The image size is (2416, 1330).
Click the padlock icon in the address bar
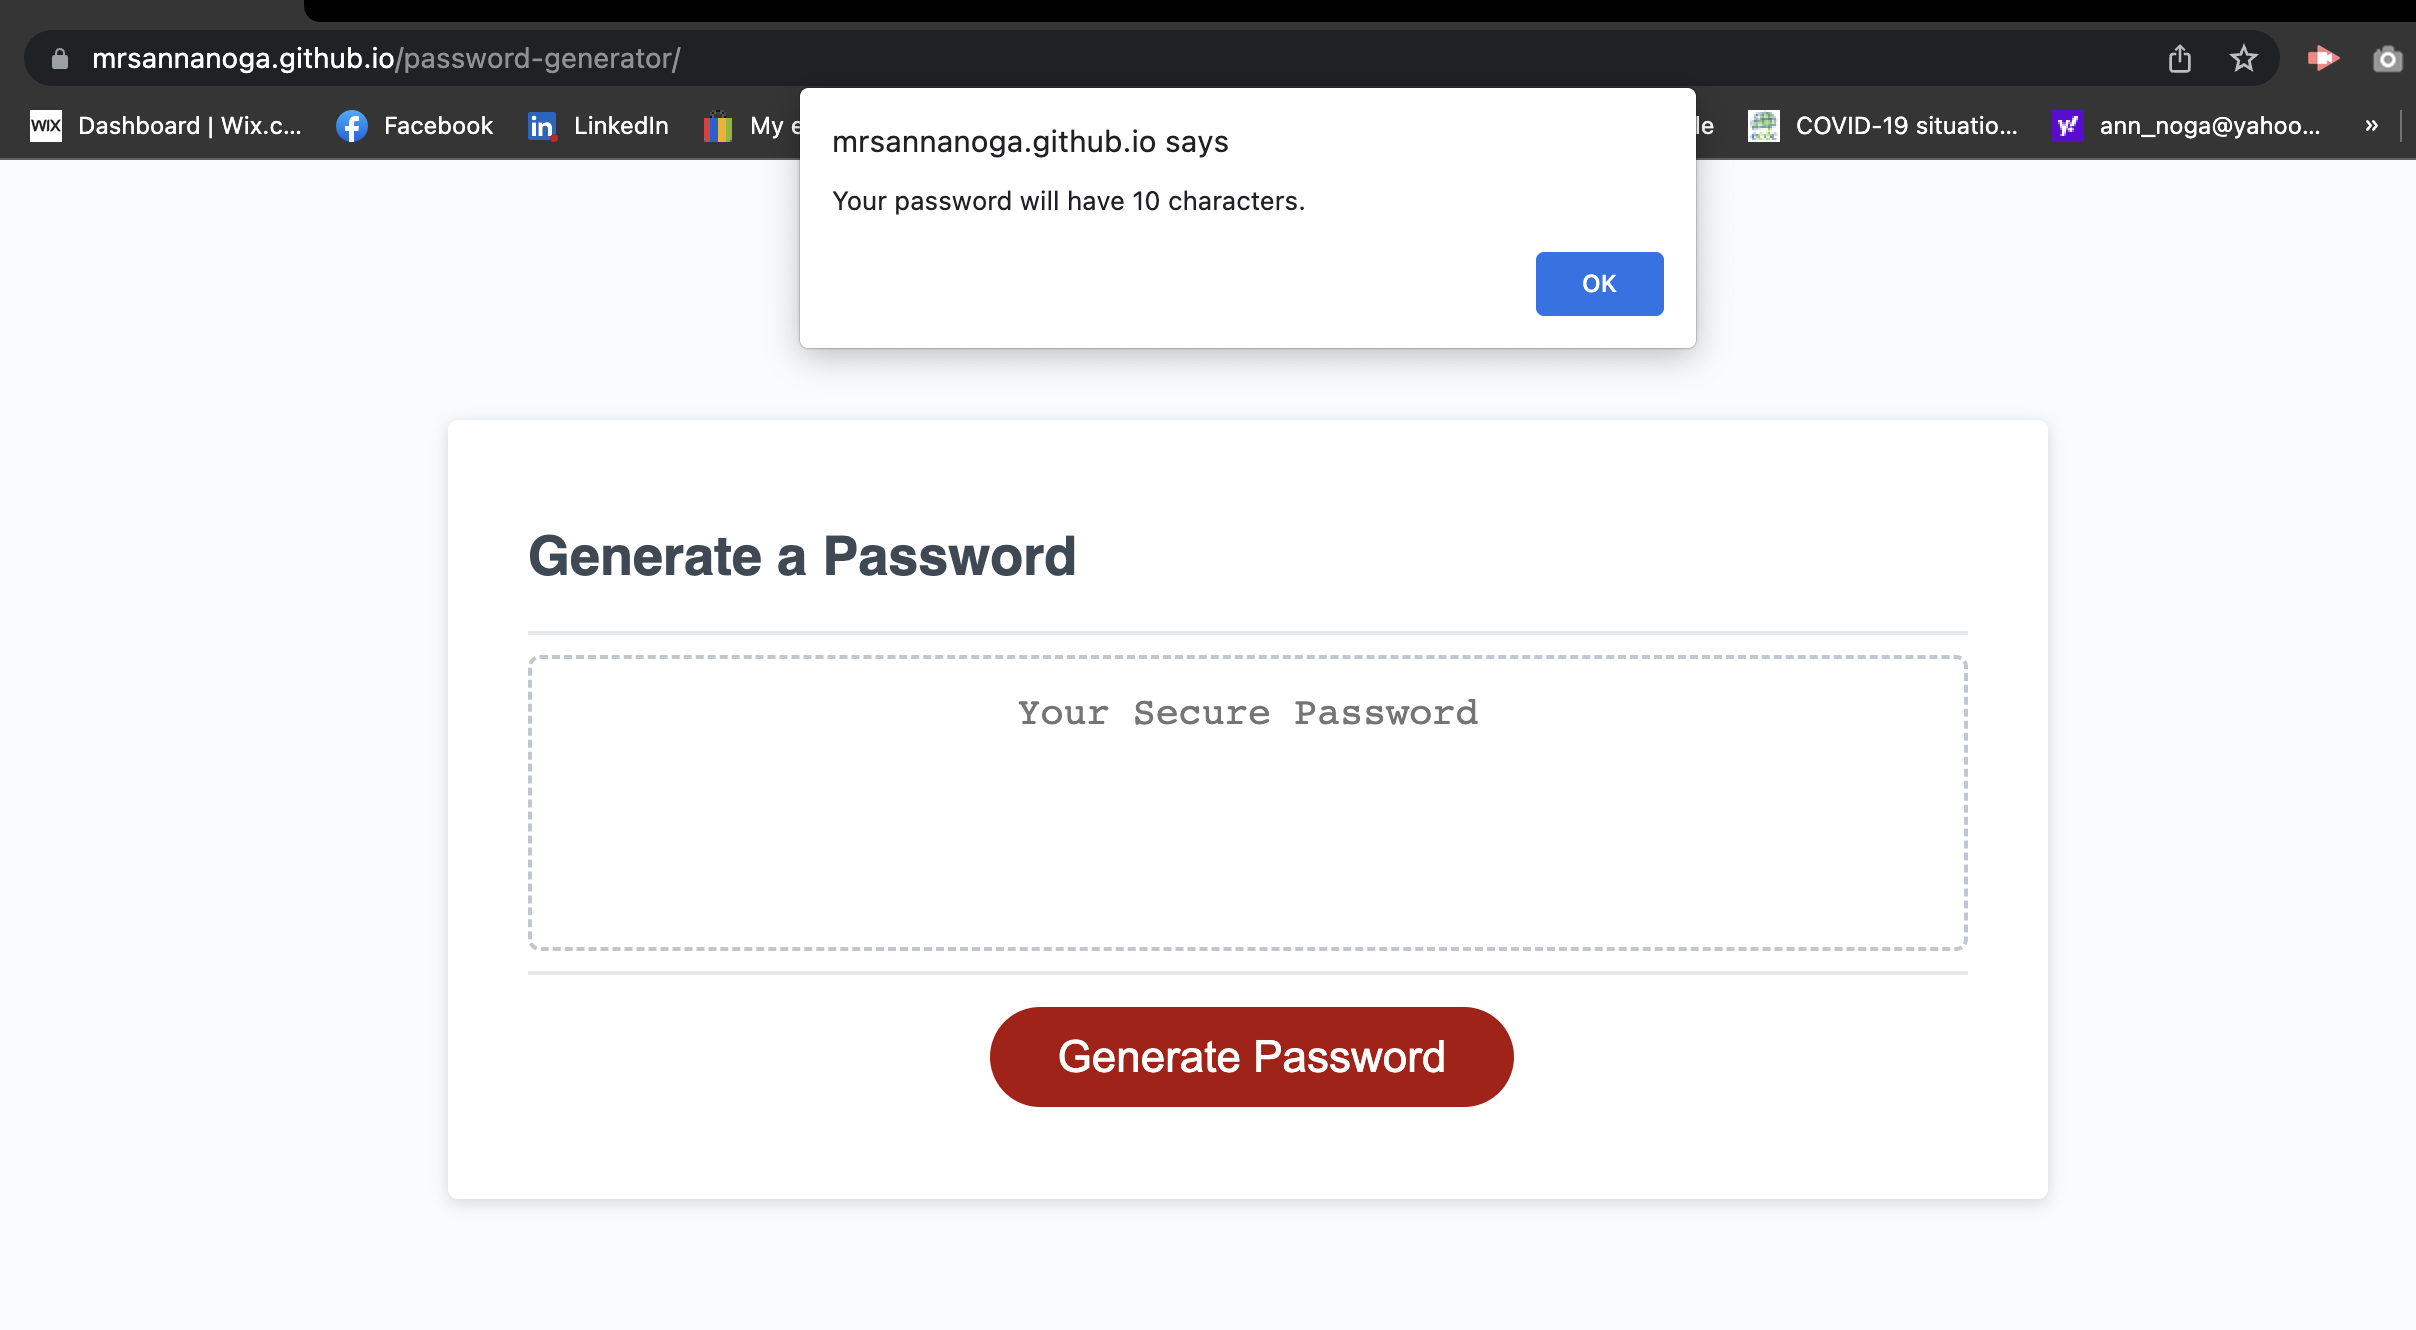60,57
